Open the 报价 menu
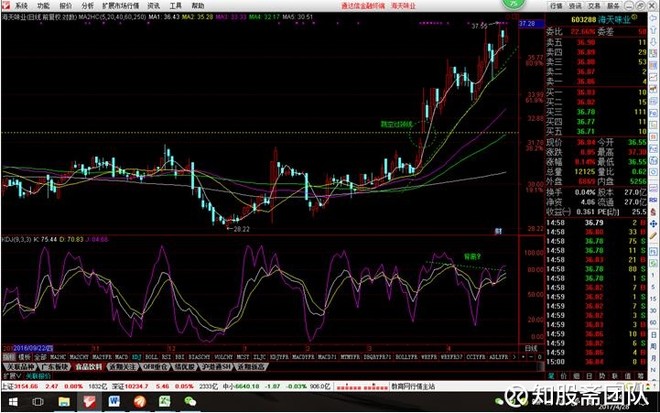Image resolution: width=660 pixels, height=413 pixels. tap(66, 6)
